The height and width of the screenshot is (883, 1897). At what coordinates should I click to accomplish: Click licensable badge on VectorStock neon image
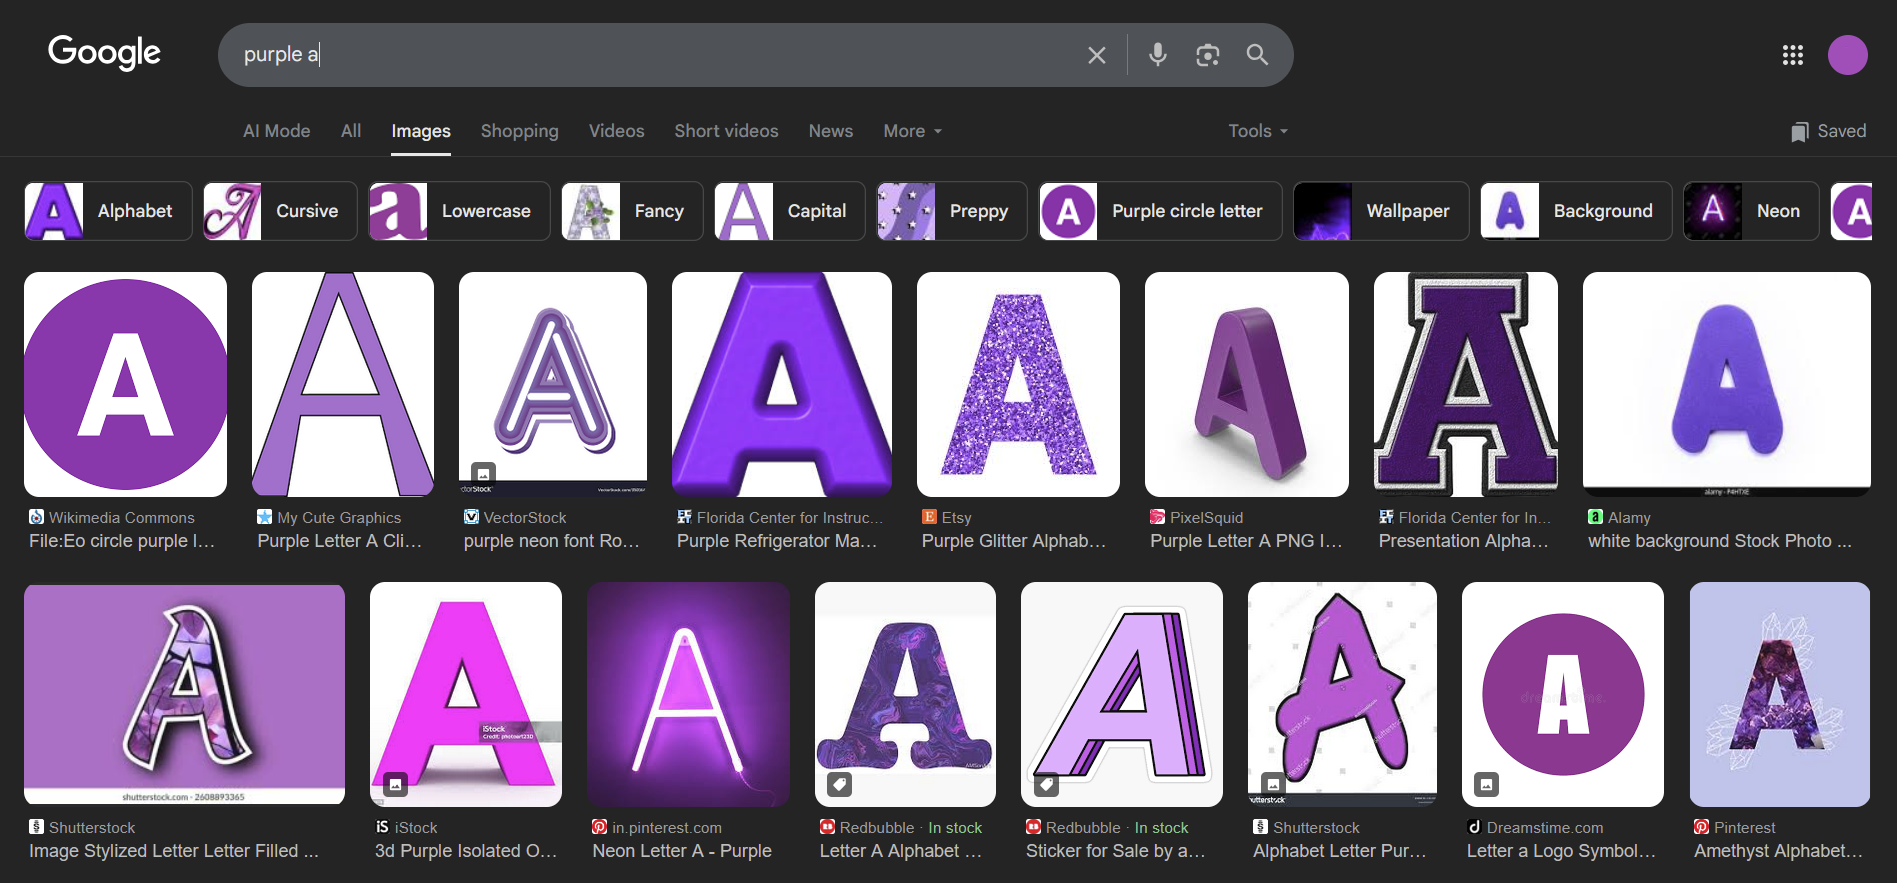click(484, 473)
